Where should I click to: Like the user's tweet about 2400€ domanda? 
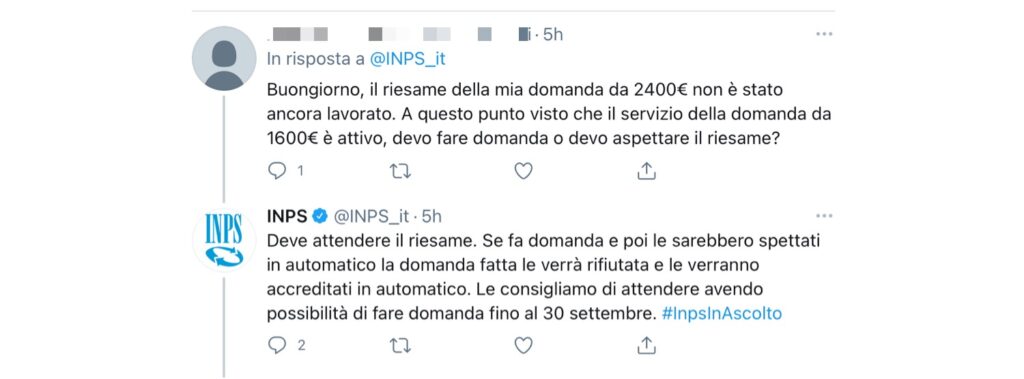pyautogui.click(x=523, y=171)
